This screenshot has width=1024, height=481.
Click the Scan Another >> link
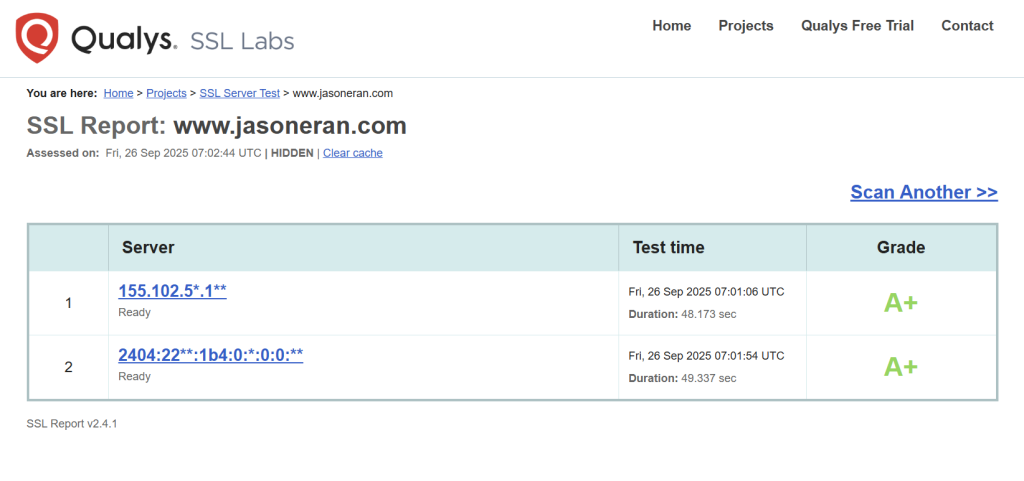924,192
